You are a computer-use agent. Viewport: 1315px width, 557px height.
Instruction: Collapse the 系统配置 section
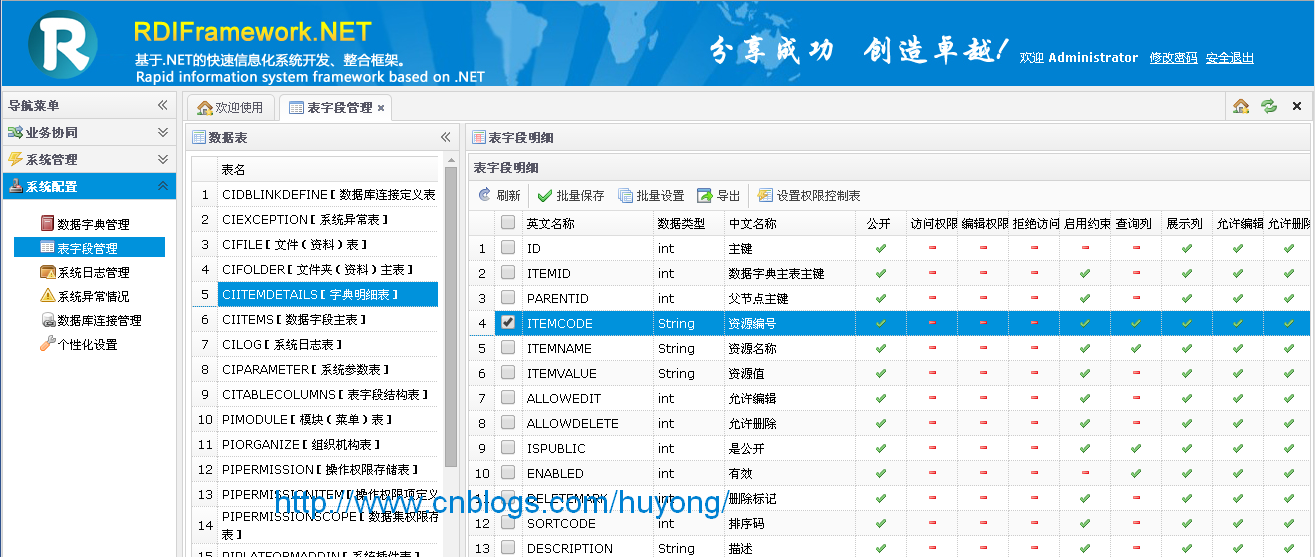point(162,186)
